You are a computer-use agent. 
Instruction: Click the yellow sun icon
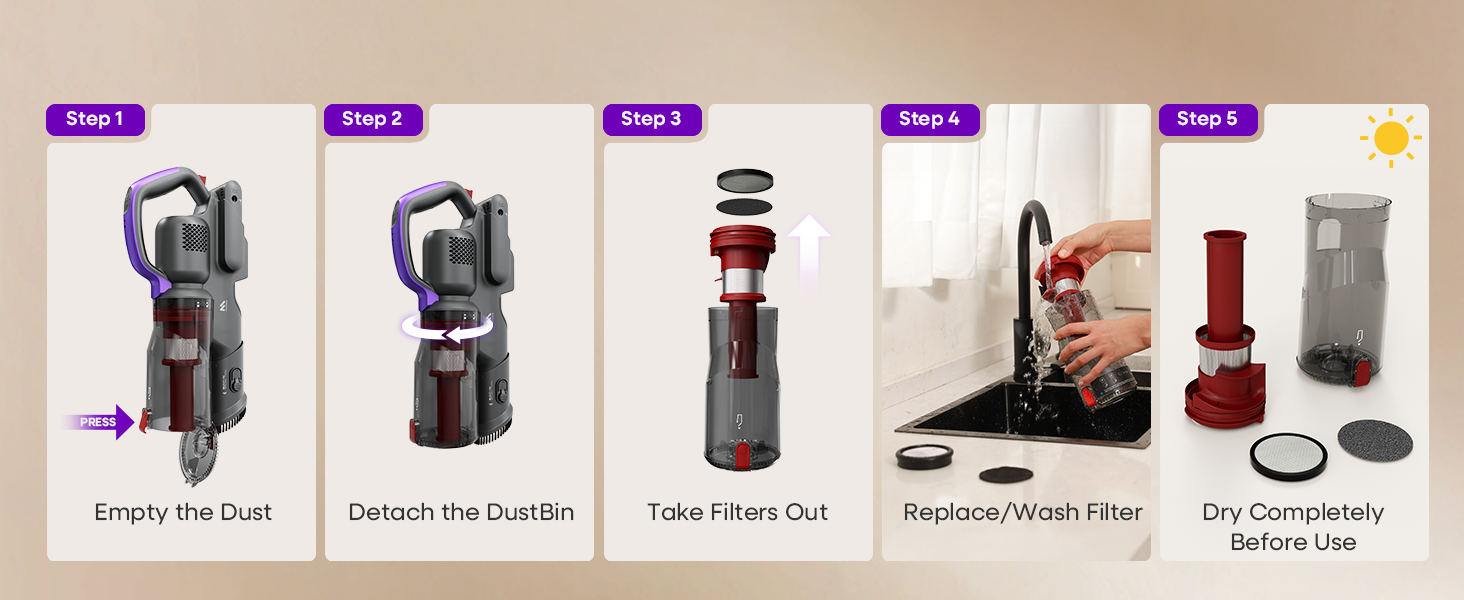click(x=1391, y=138)
